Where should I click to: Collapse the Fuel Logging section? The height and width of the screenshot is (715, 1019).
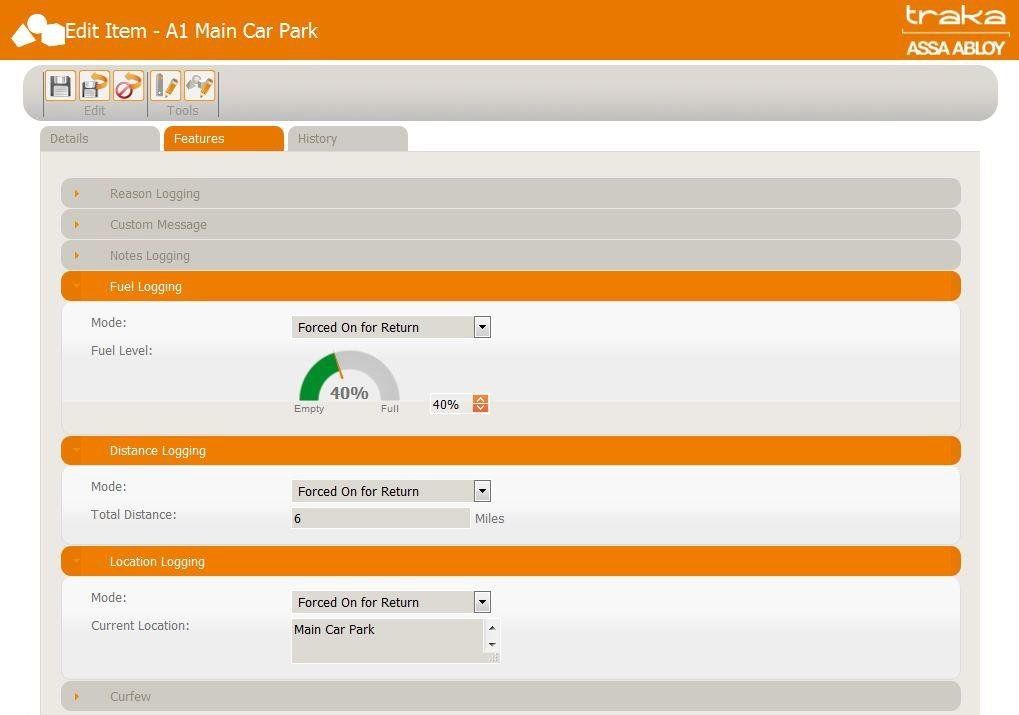pyautogui.click(x=511, y=286)
